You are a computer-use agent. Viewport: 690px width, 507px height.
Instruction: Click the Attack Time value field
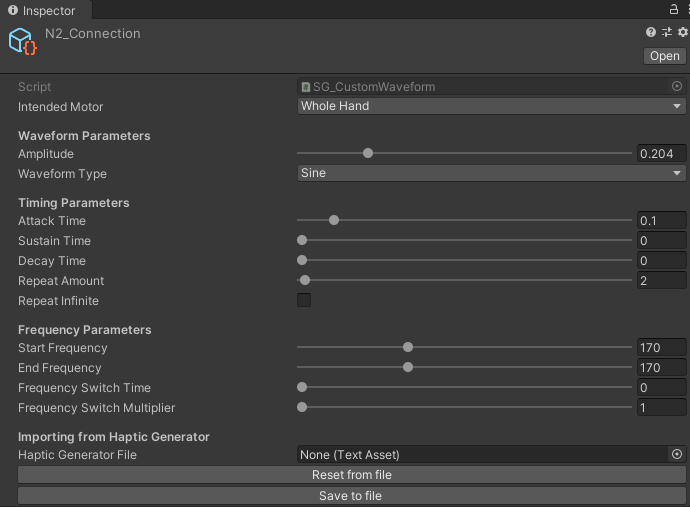click(x=661, y=221)
